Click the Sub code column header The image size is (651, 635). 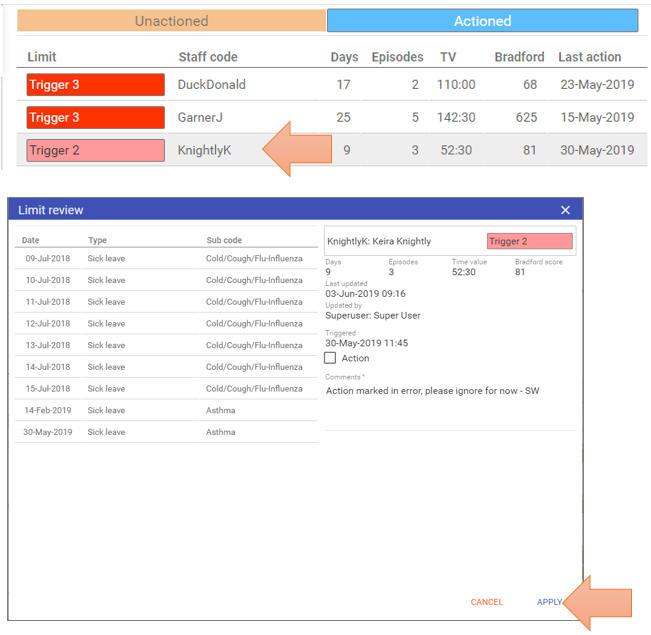coord(224,240)
